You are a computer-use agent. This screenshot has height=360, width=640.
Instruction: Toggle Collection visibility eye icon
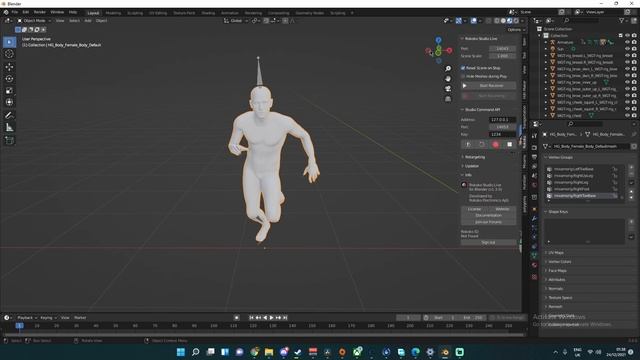tap(627, 36)
